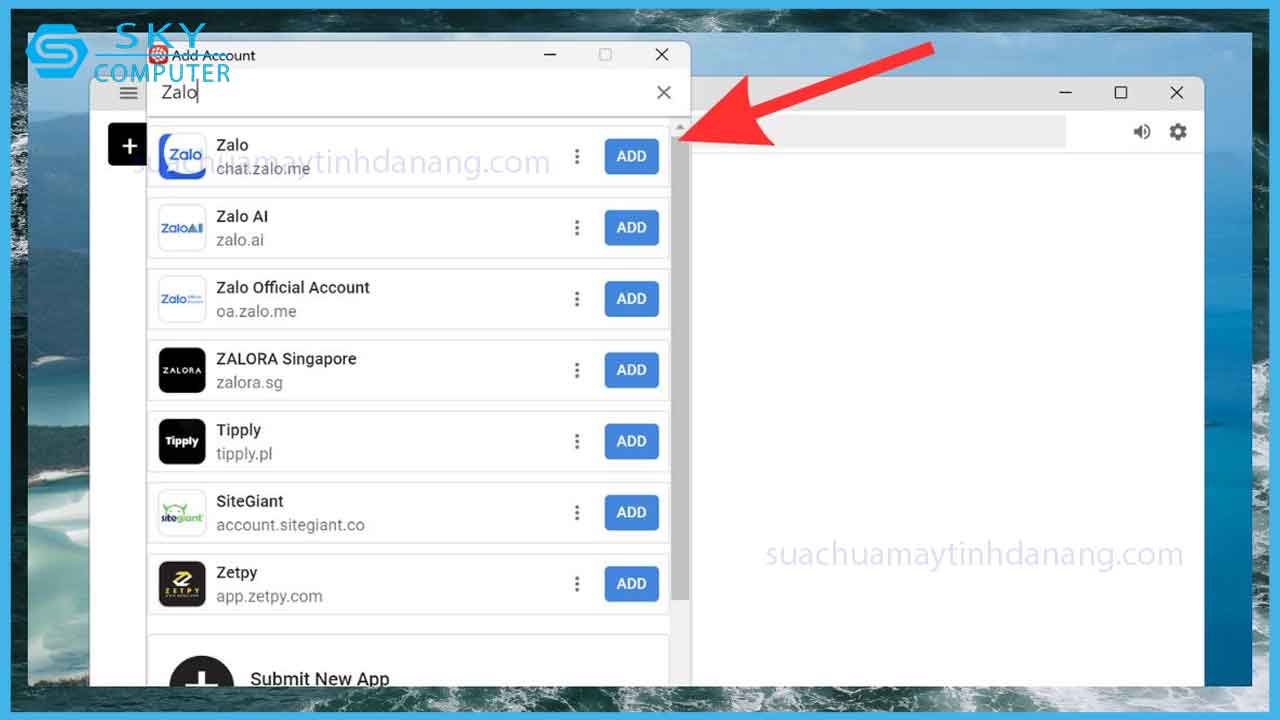1280x720 pixels.
Task: Click the zalora.sg domain text
Action: point(249,383)
